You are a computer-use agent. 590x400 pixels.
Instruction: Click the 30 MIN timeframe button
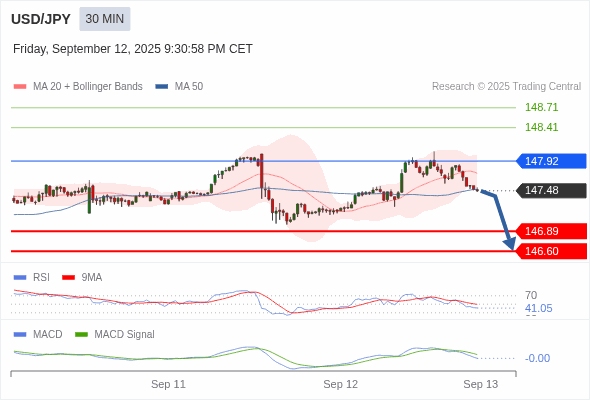[105, 19]
